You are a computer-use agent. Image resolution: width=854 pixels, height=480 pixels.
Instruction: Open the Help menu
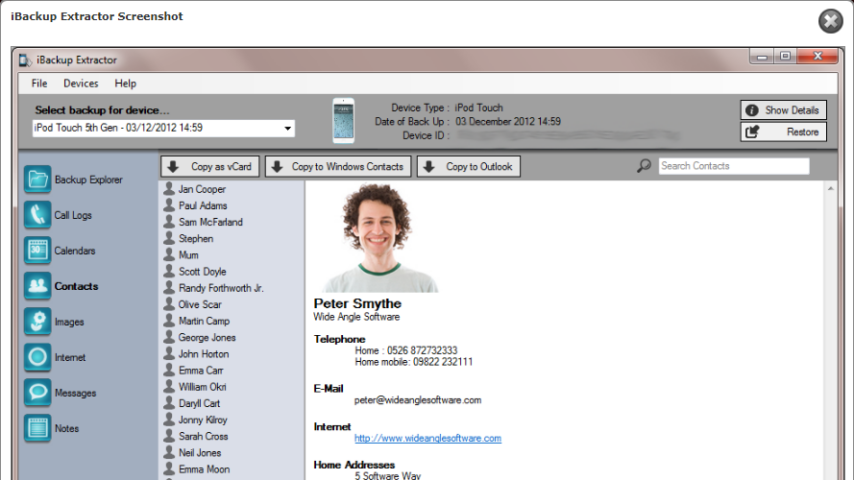125,83
